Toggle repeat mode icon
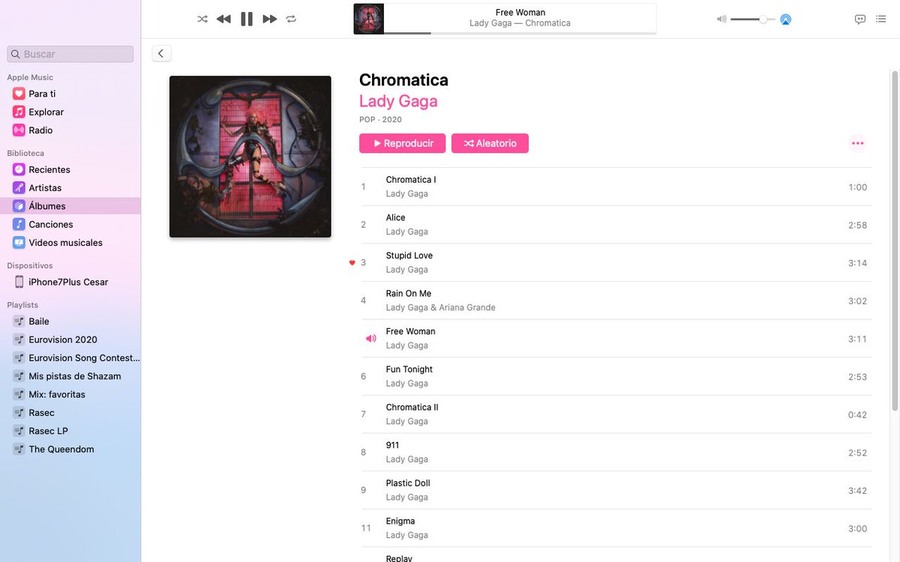 [292, 19]
